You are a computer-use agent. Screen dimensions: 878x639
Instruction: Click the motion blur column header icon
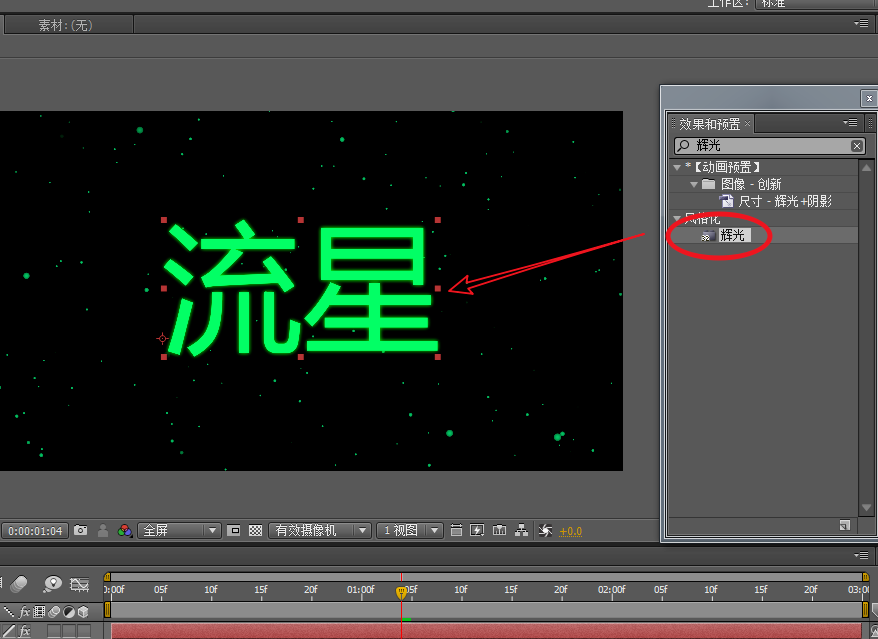point(54,612)
